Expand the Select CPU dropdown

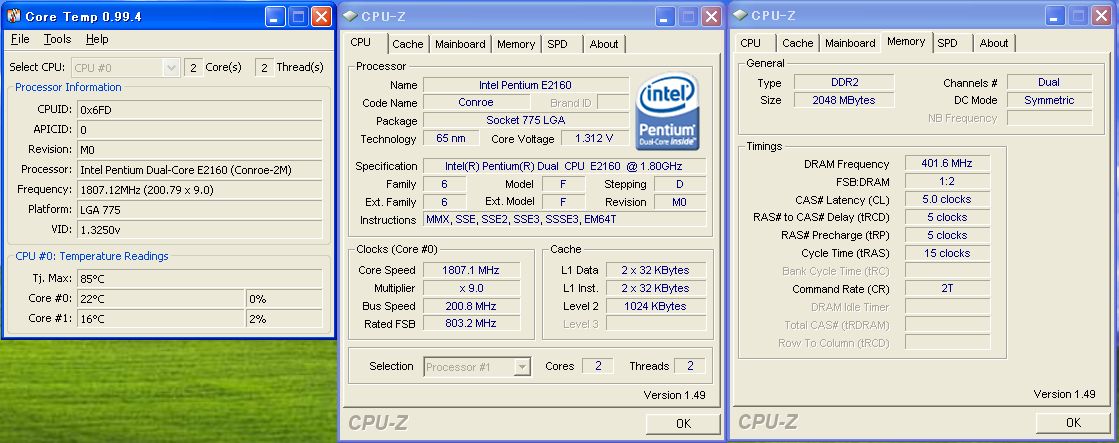(x=171, y=68)
